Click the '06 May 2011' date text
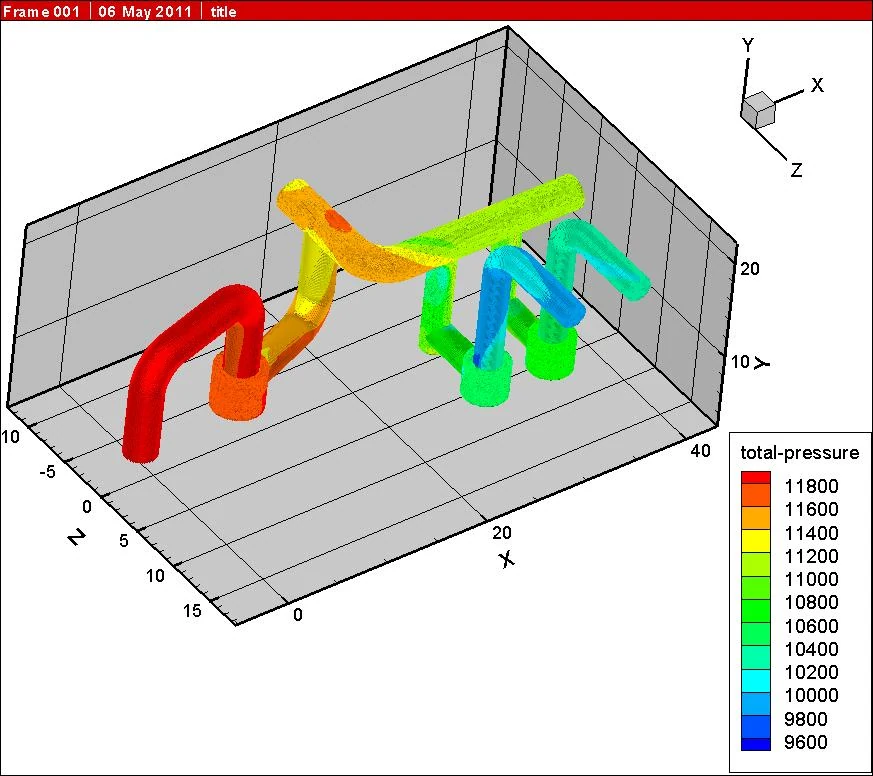 [x=145, y=12]
